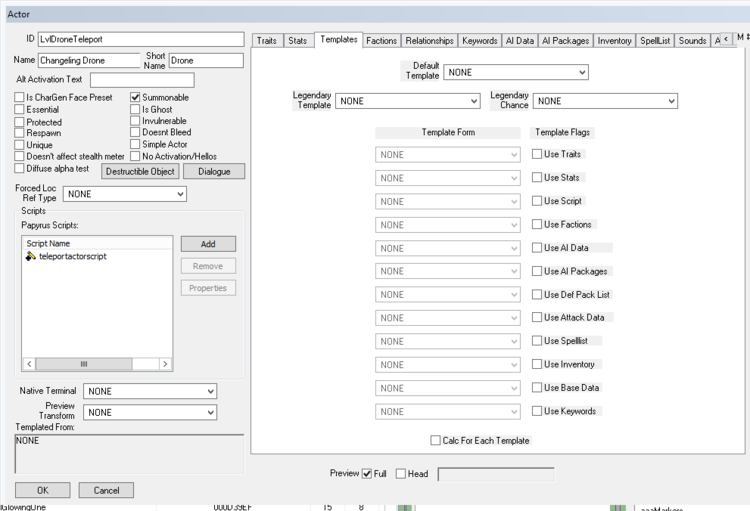Open the Default Template dropdown
The image size is (750, 511).
(516, 72)
